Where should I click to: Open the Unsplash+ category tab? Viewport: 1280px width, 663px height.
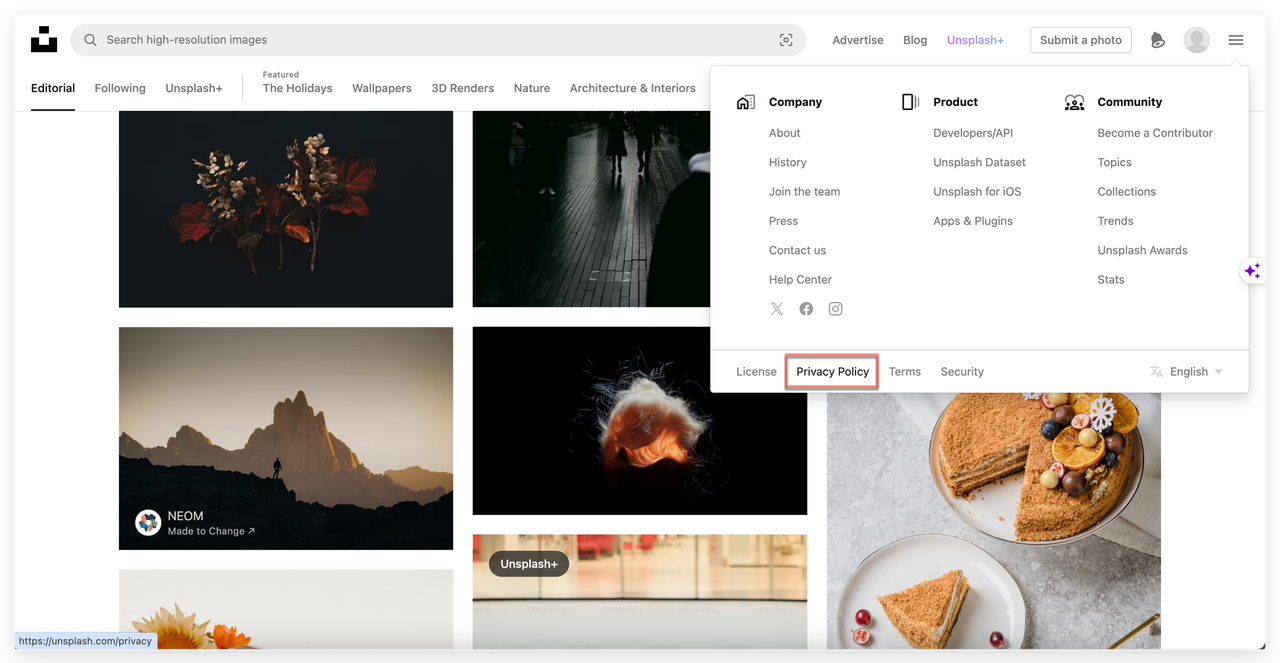[194, 88]
